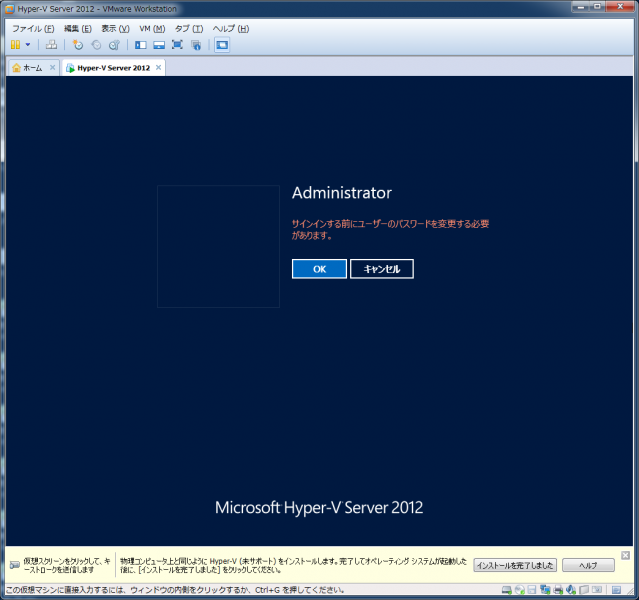Click the Administrator user picture tile

[218, 246]
